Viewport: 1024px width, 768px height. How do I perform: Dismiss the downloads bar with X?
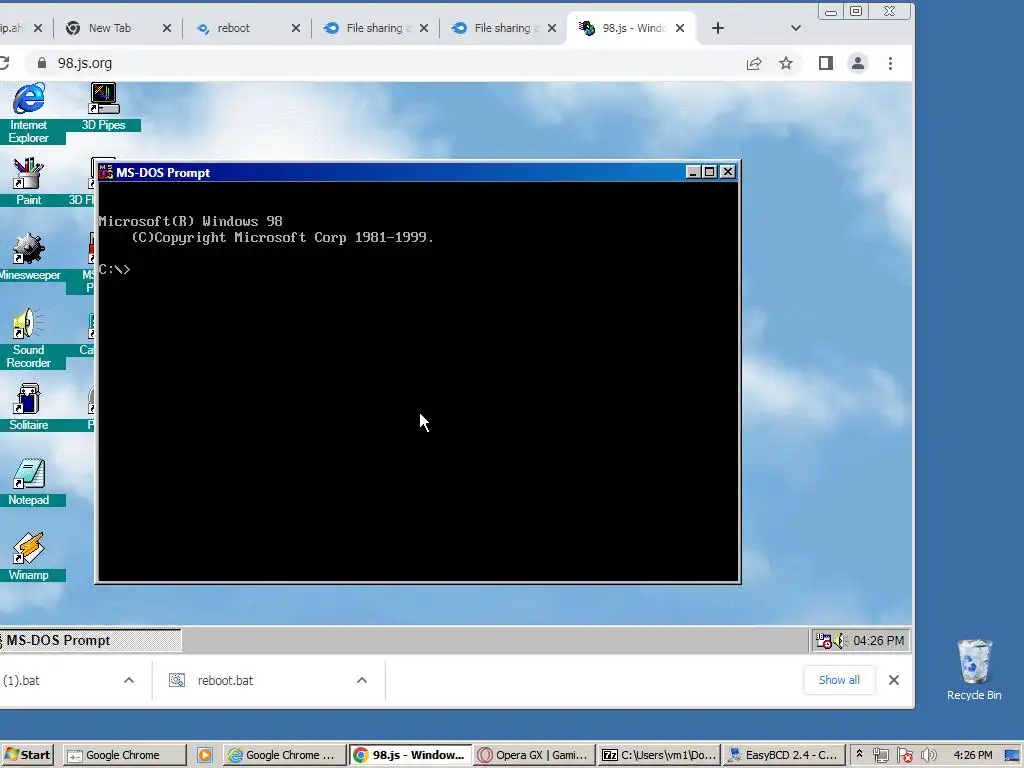tap(894, 680)
